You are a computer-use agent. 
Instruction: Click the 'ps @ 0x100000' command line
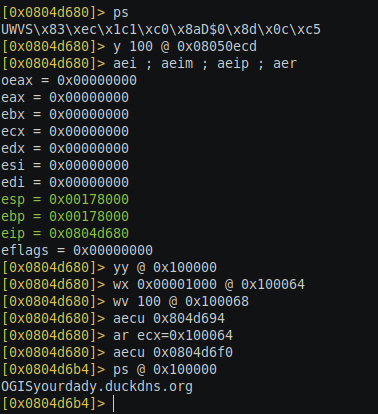point(165,369)
